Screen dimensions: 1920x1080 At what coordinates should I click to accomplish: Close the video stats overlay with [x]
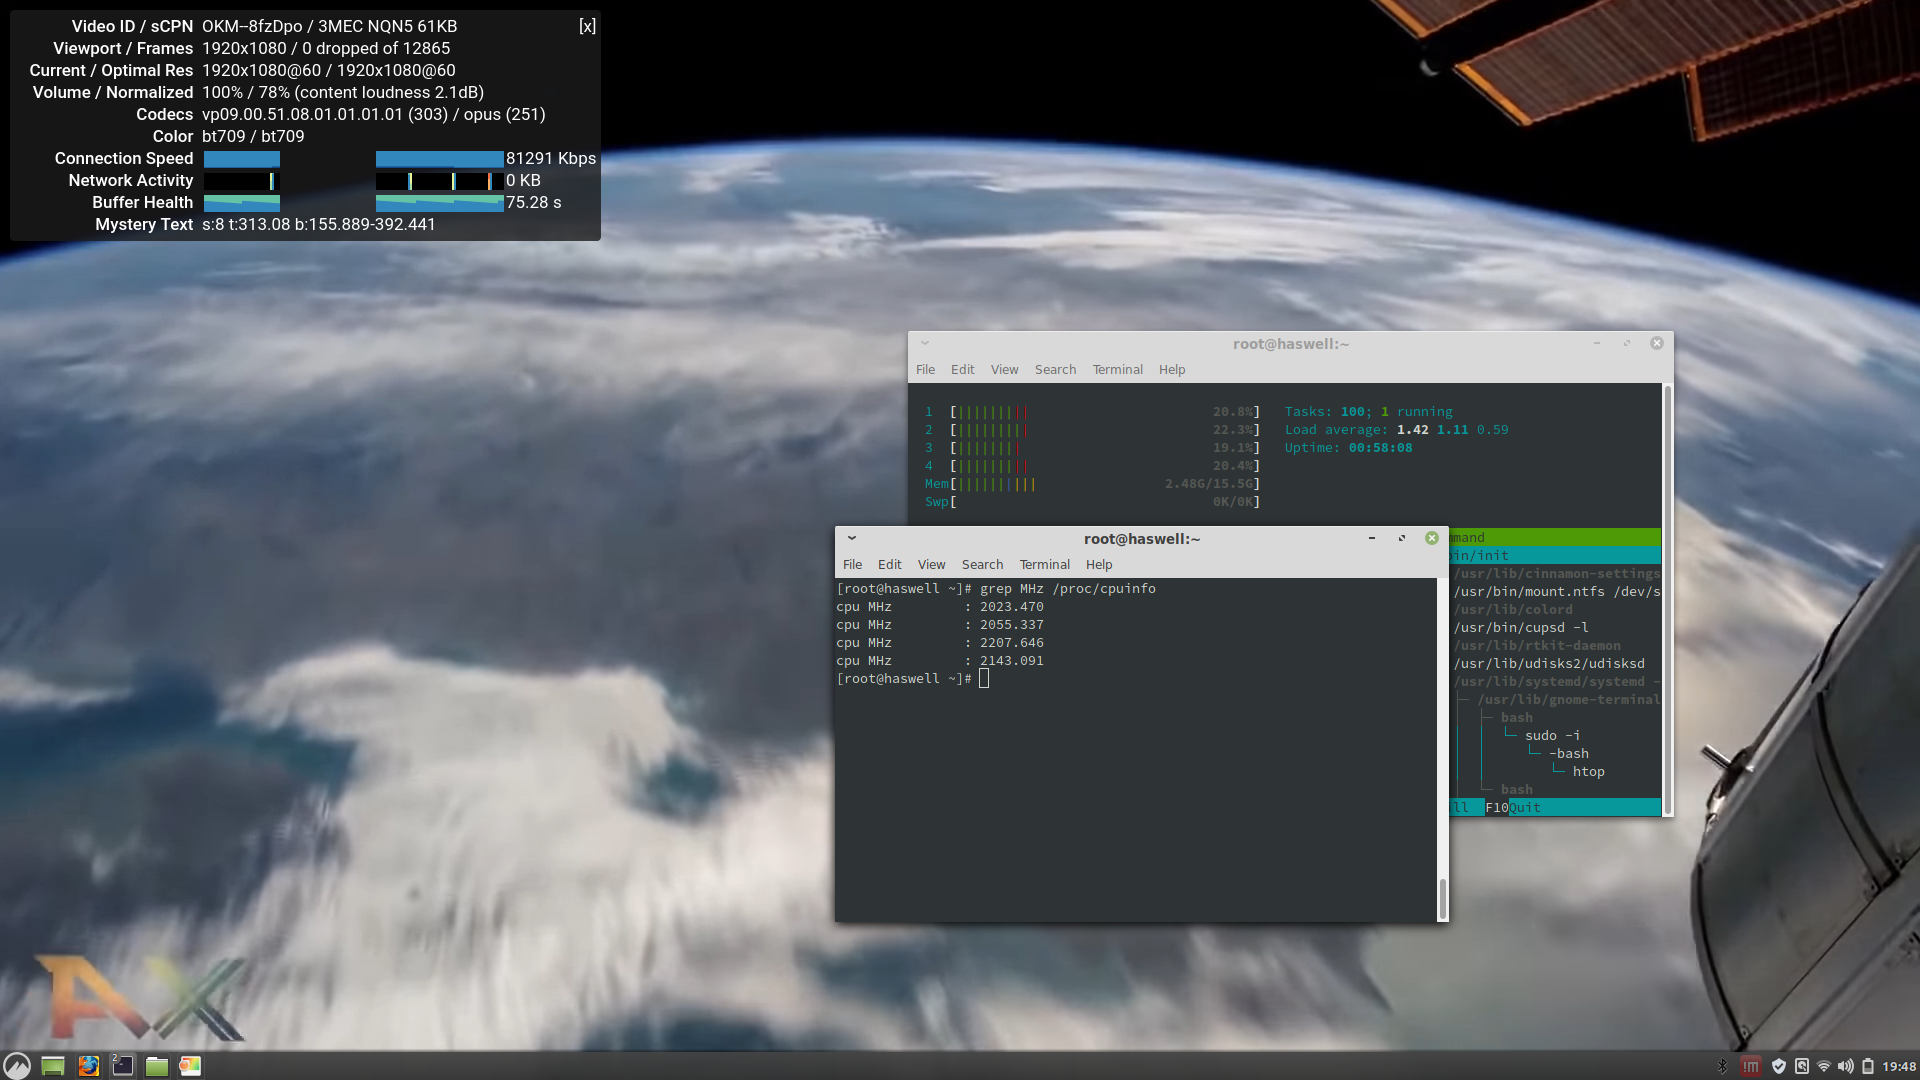587,26
